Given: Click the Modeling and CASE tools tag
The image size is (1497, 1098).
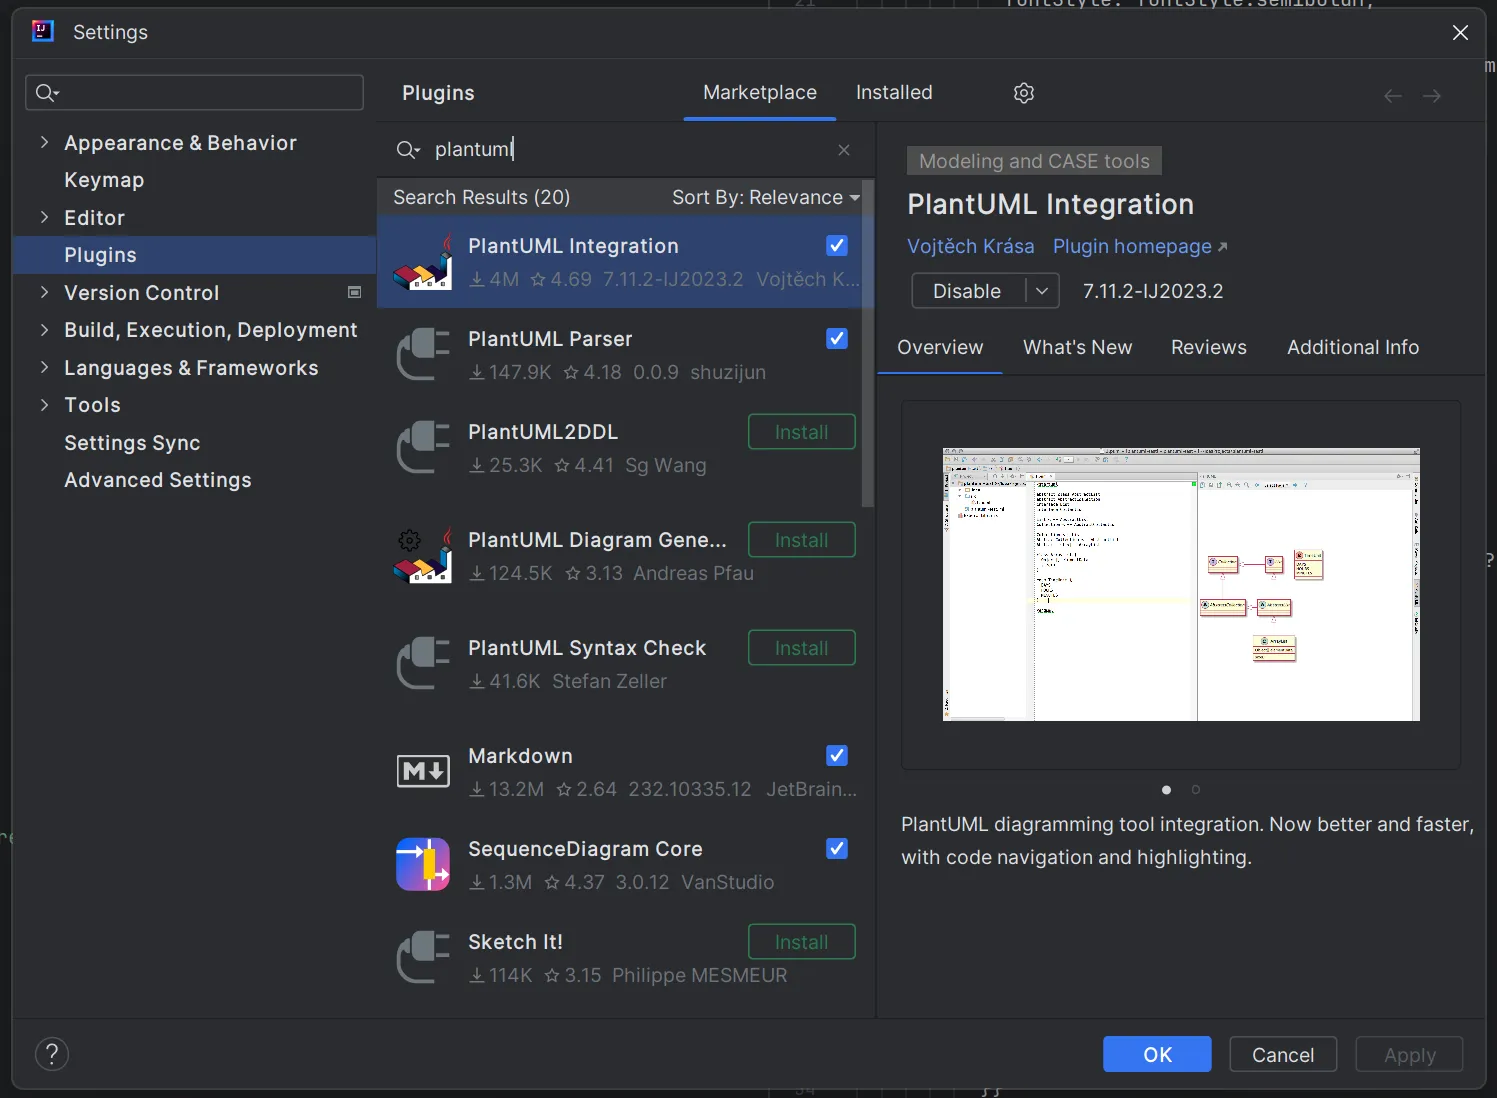Looking at the screenshot, I should coord(1034,161).
